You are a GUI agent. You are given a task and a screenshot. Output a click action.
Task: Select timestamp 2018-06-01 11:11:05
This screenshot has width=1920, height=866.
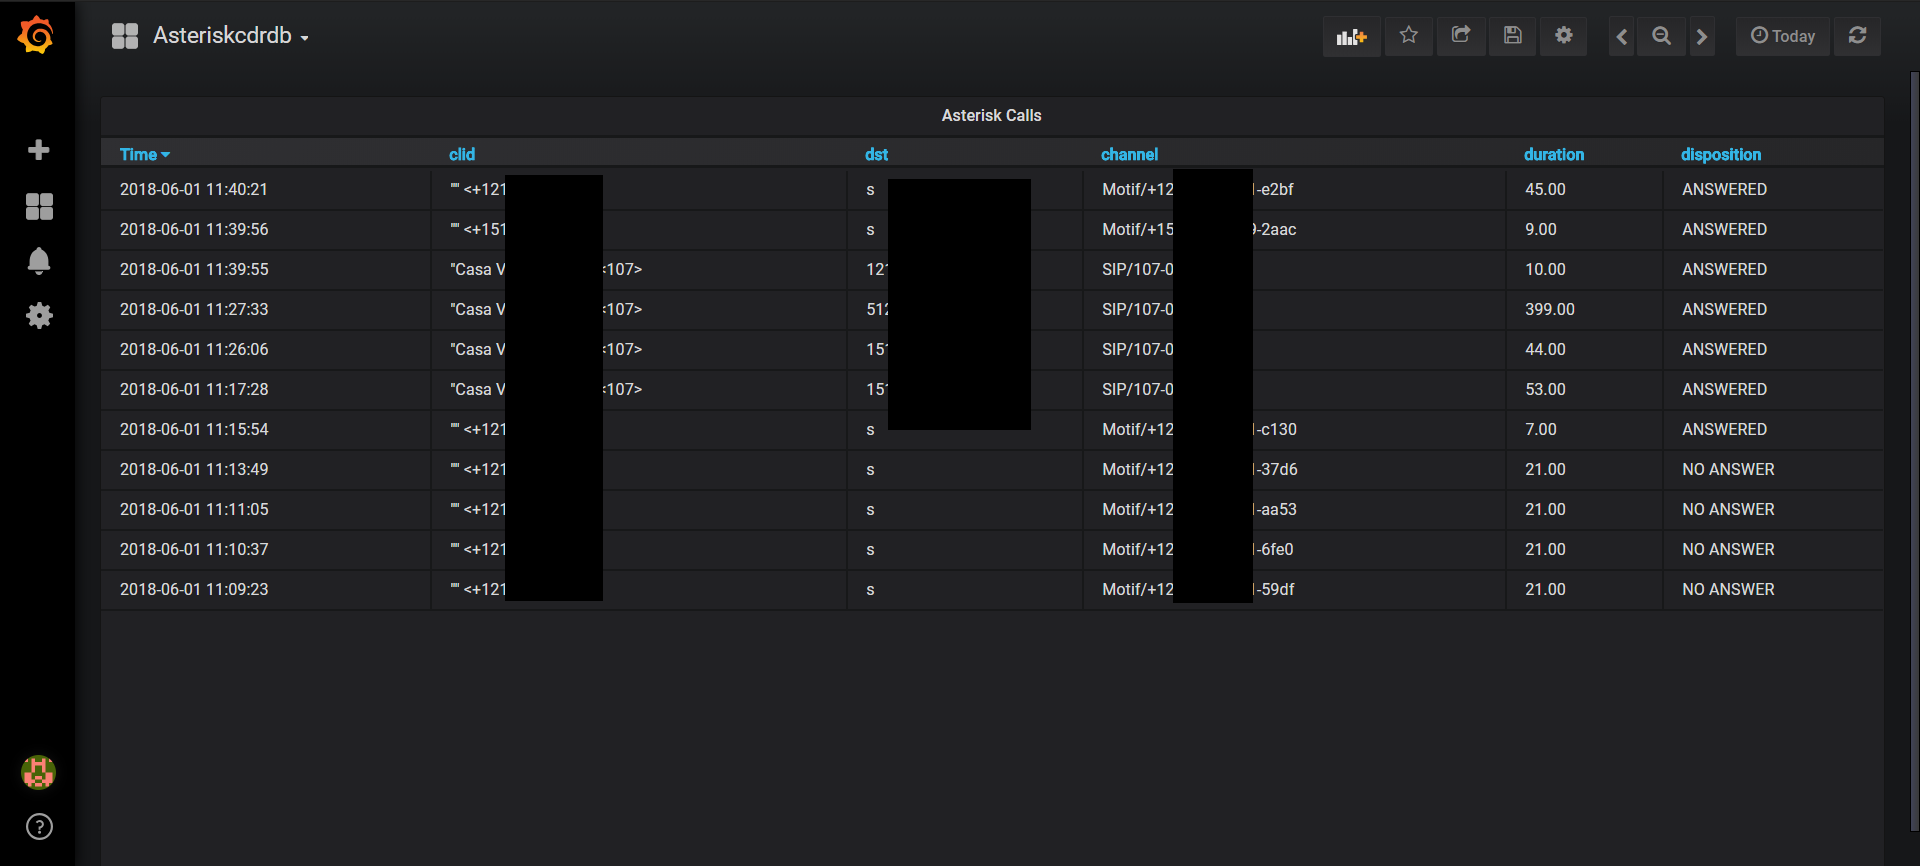194,510
